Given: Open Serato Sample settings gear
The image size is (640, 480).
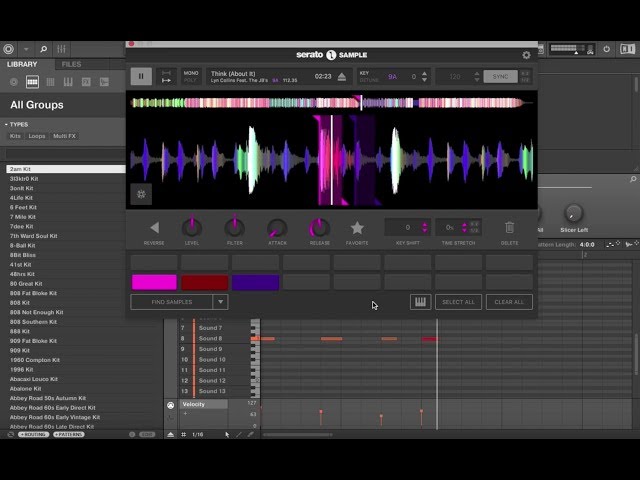Looking at the screenshot, I should [526, 55].
